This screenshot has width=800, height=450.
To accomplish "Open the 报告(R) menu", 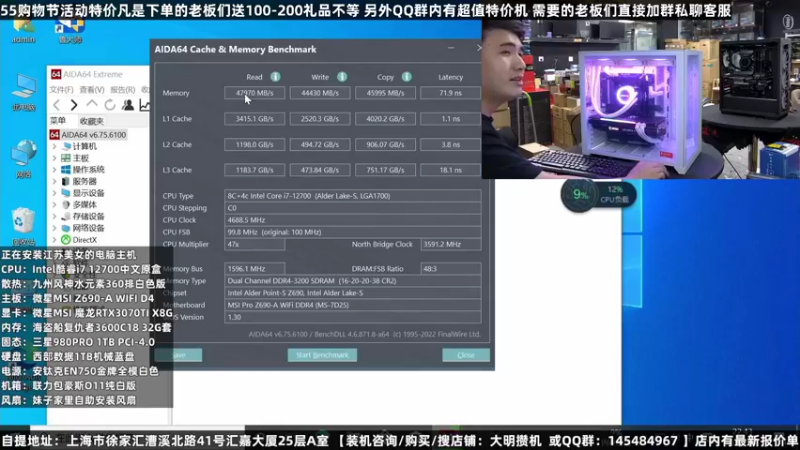I will (122, 90).
